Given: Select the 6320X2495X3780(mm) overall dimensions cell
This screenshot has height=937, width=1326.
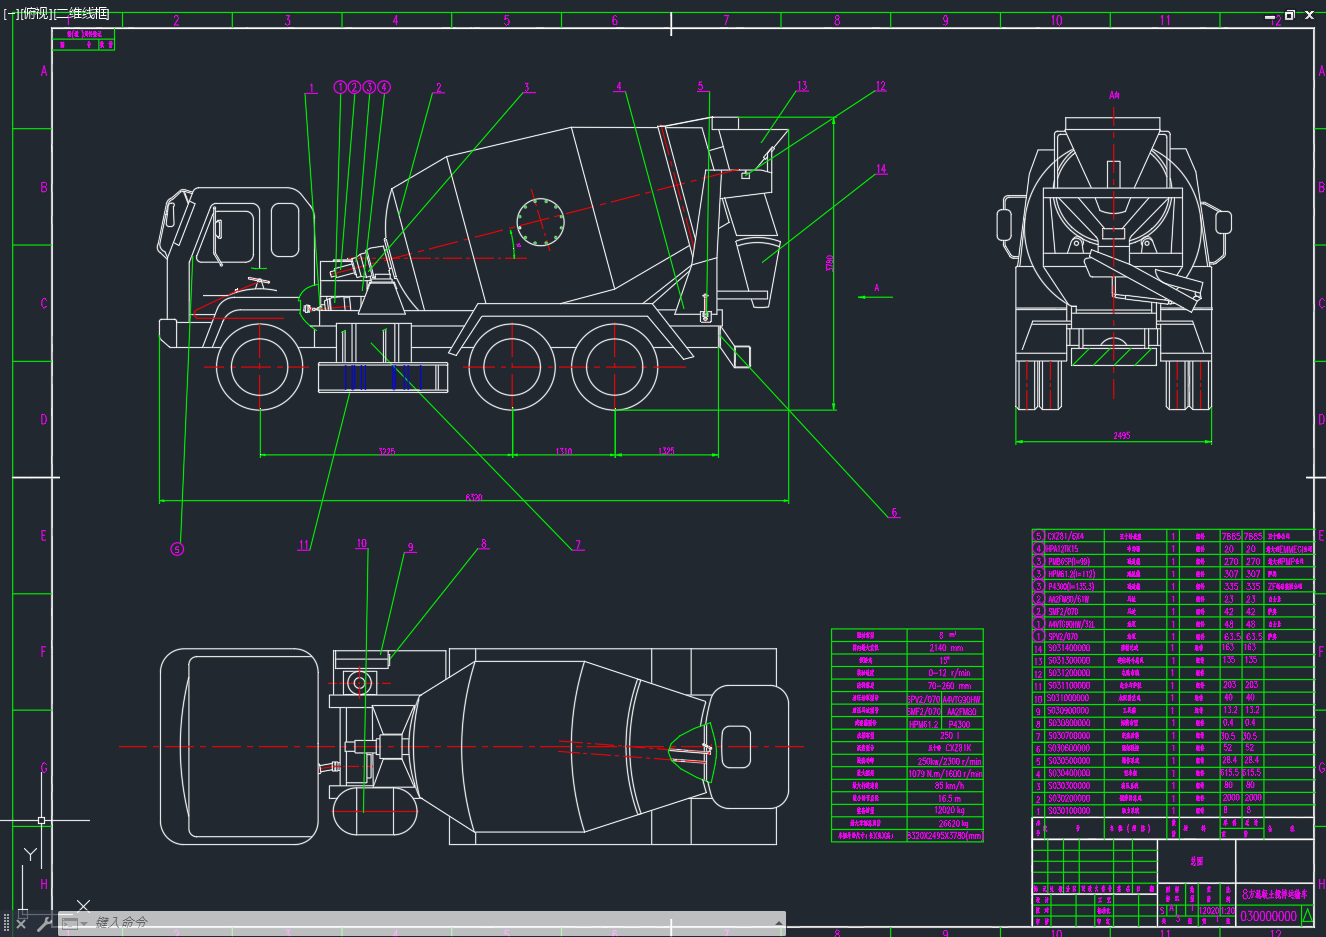Looking at the screenshot, I should (x=945, y=835).
